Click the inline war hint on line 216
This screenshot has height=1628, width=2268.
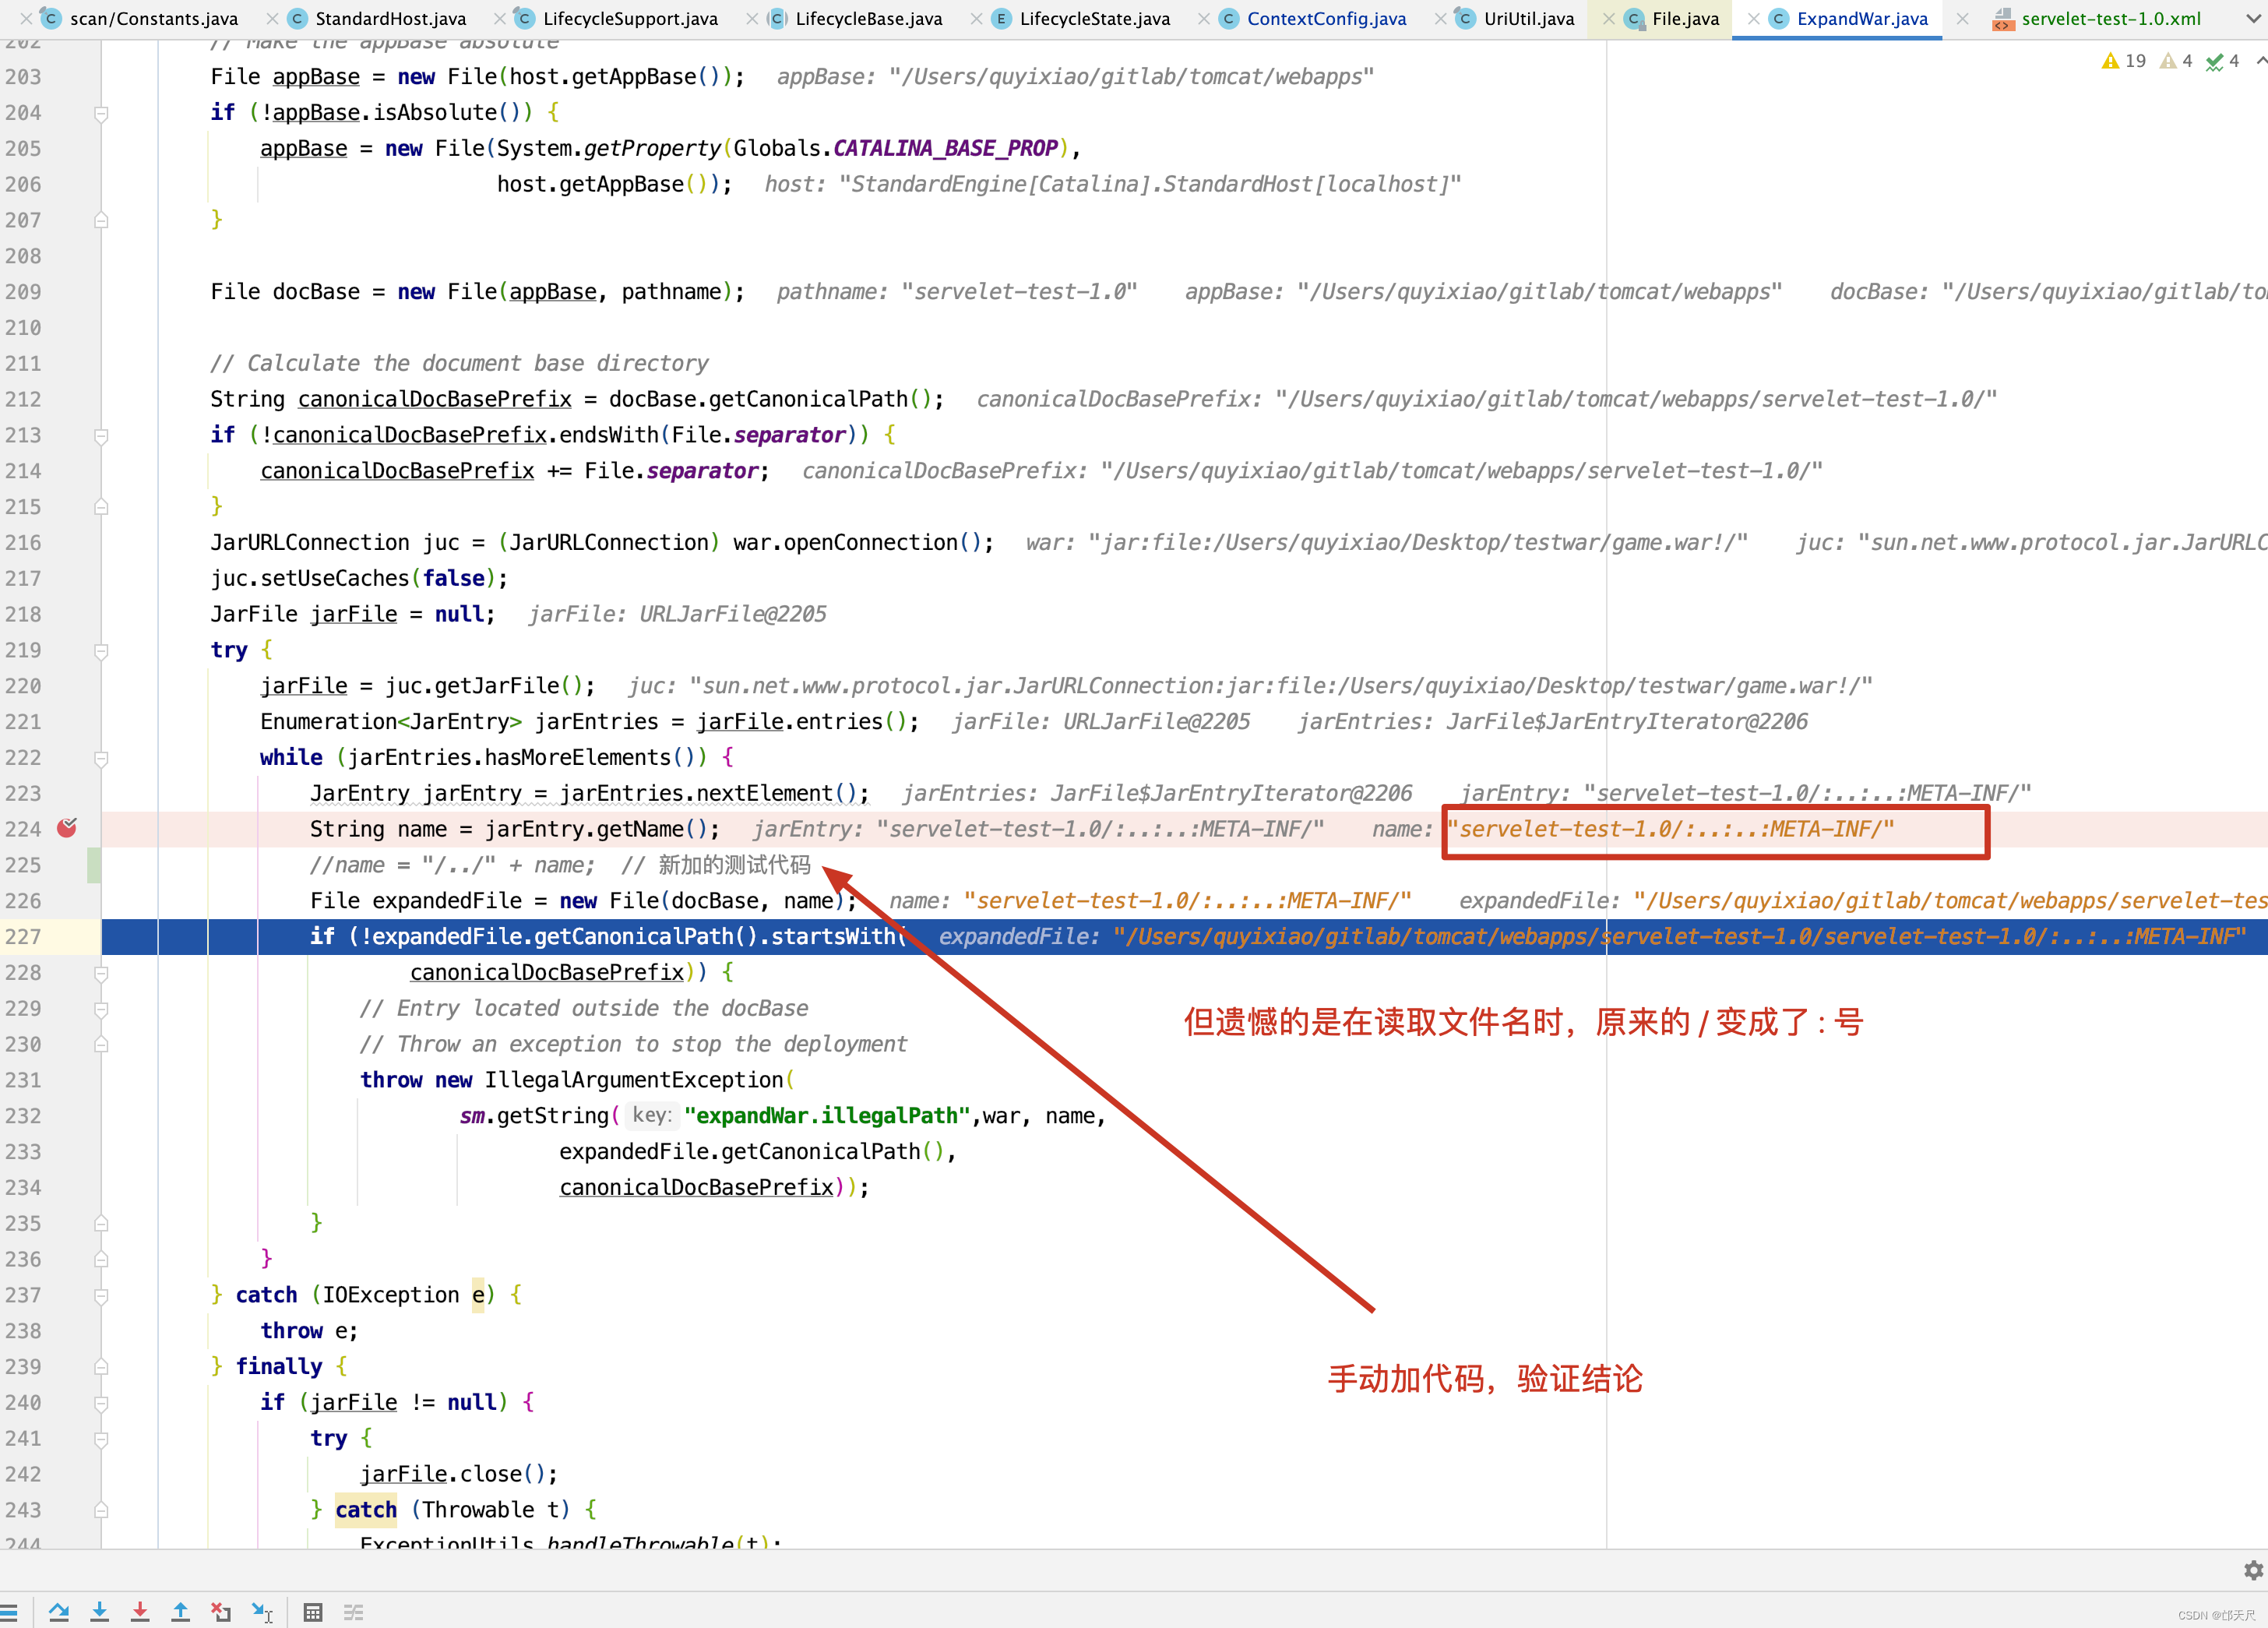click(x=1387, y=543)
